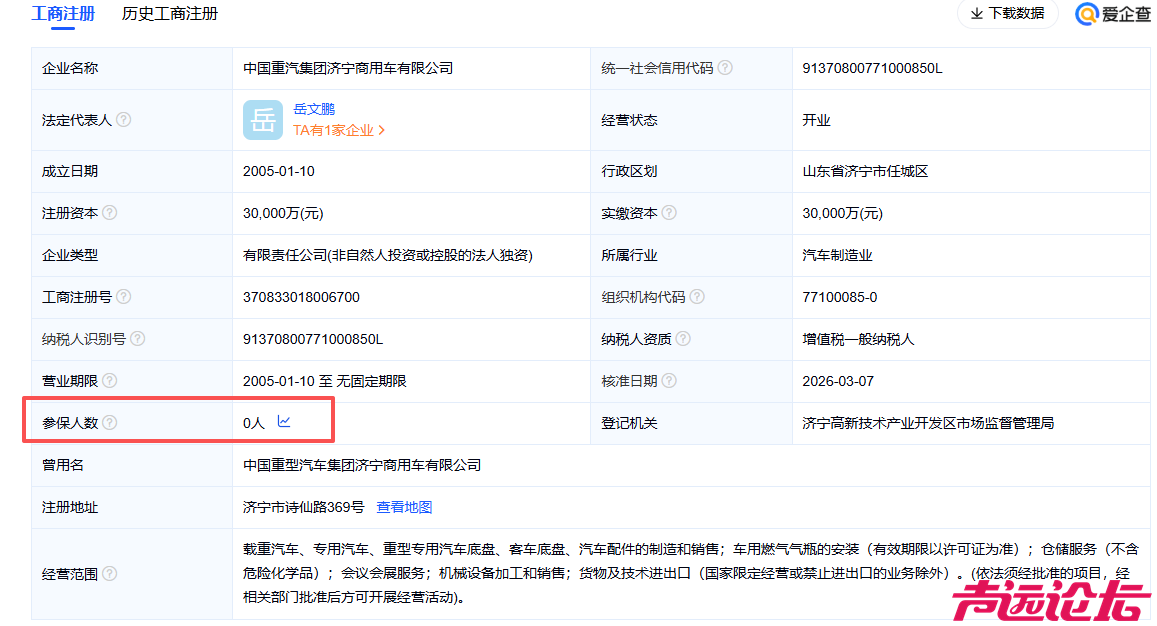Select industry 汽车制造业

(837, 255)
